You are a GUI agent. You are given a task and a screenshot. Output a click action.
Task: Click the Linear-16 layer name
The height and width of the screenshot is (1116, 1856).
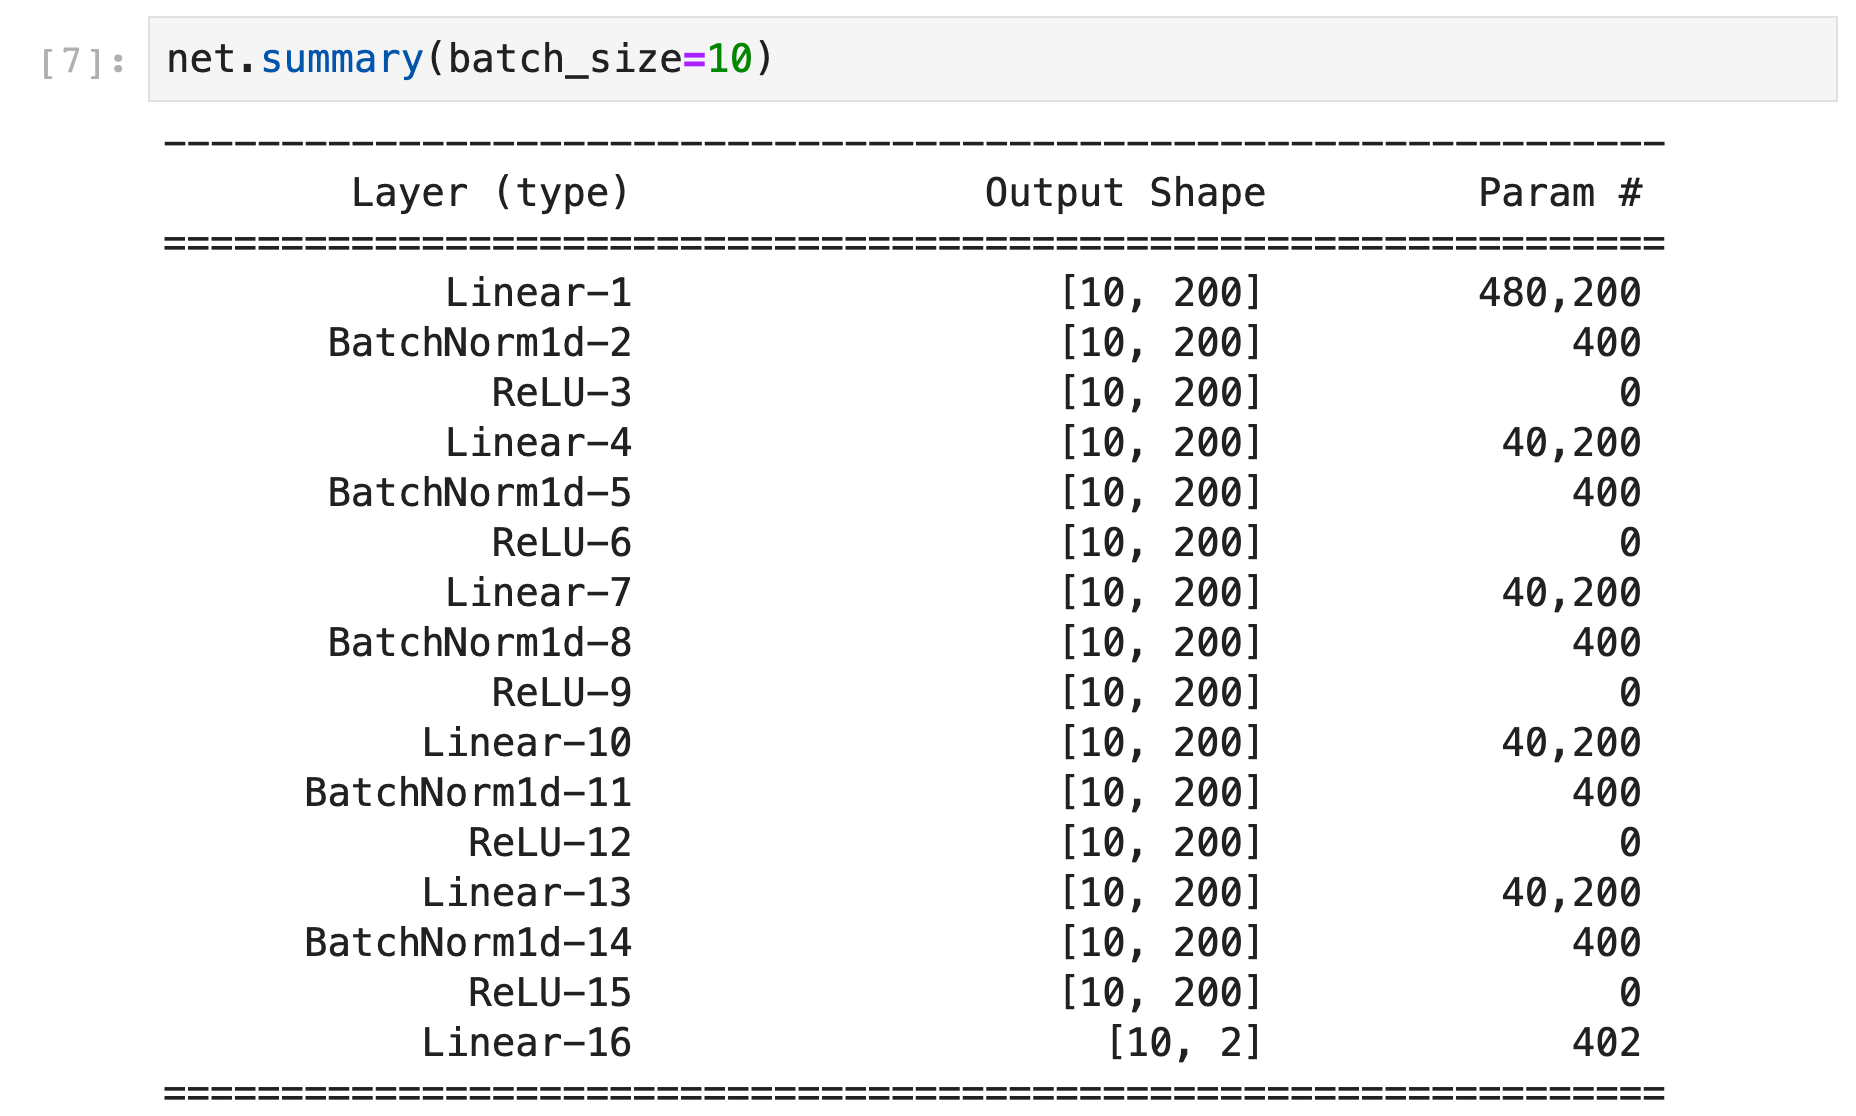coord(526,1043)
